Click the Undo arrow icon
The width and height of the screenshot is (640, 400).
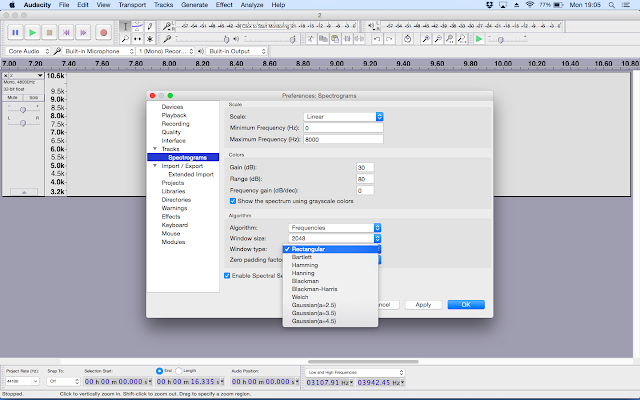377,39
